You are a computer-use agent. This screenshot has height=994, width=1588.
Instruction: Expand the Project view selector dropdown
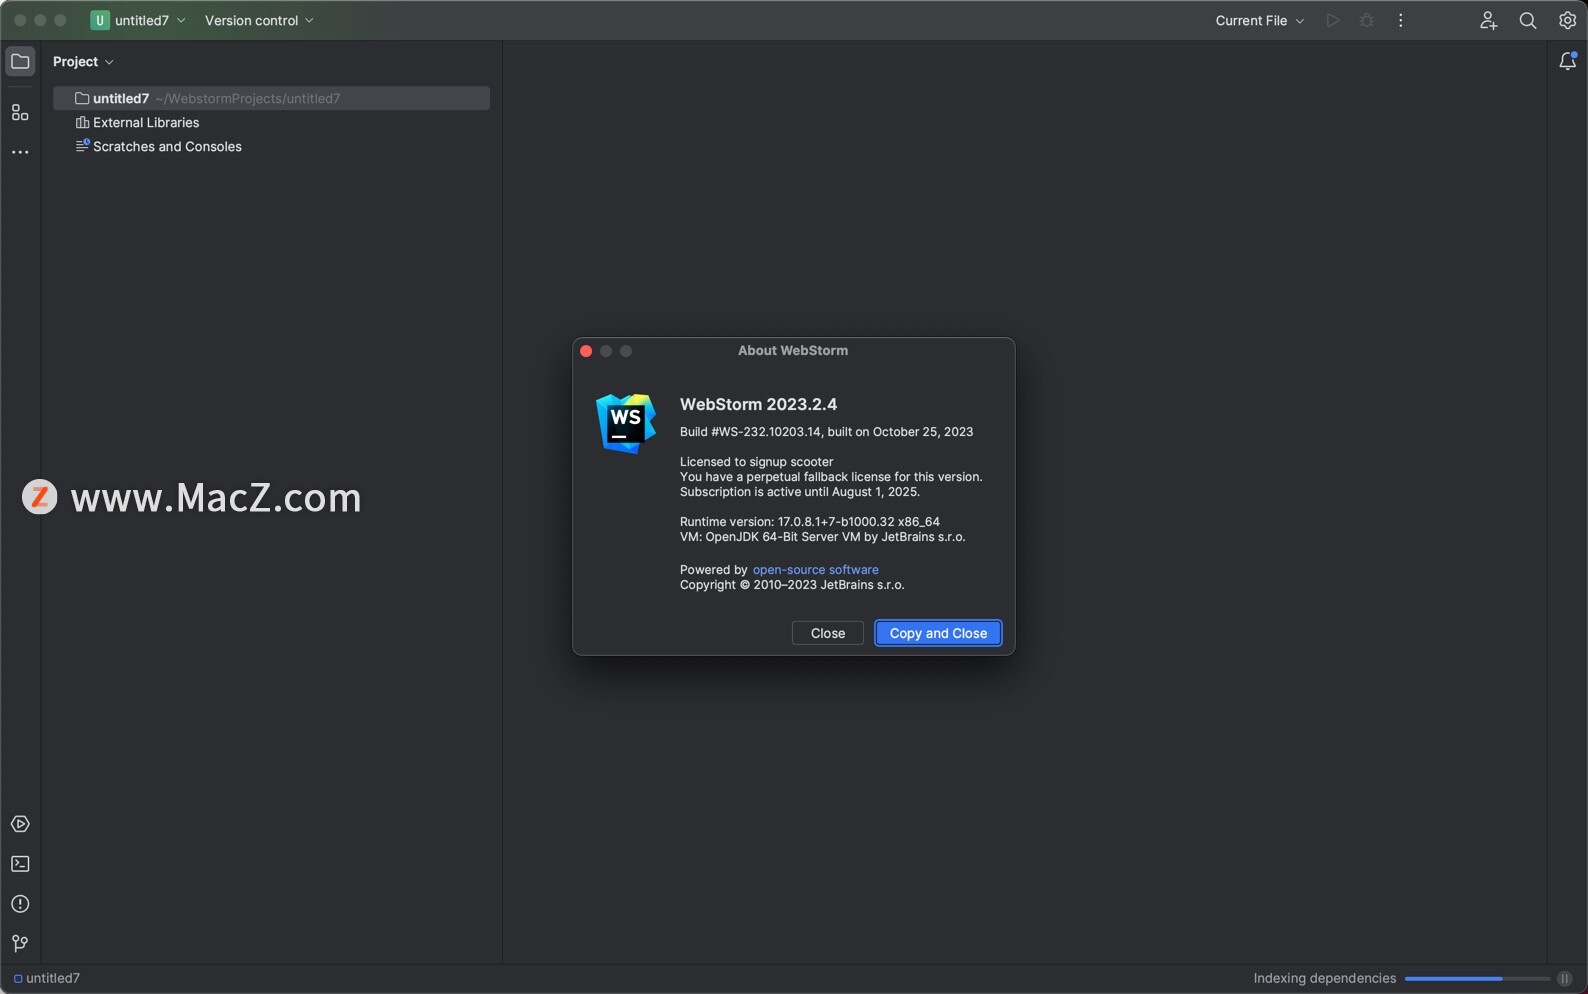(83, 62)
